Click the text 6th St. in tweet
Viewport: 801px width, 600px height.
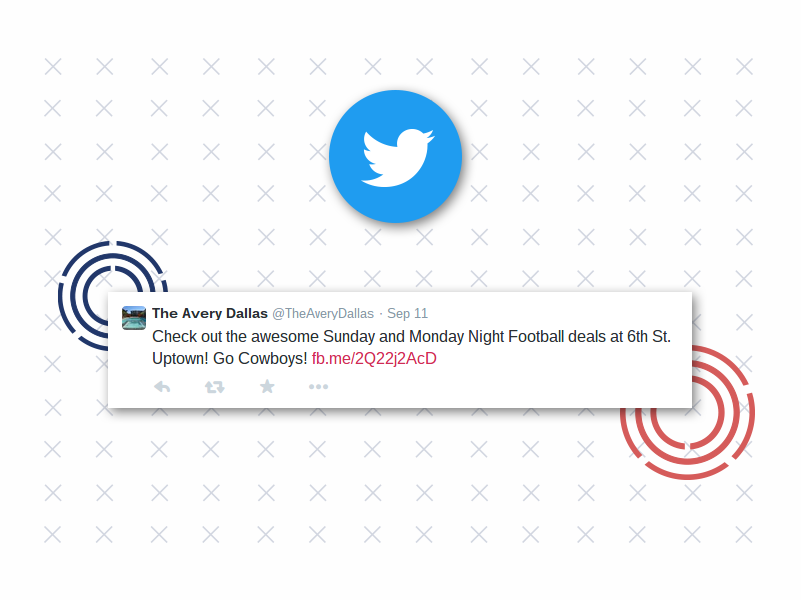[x=649, y=337]
